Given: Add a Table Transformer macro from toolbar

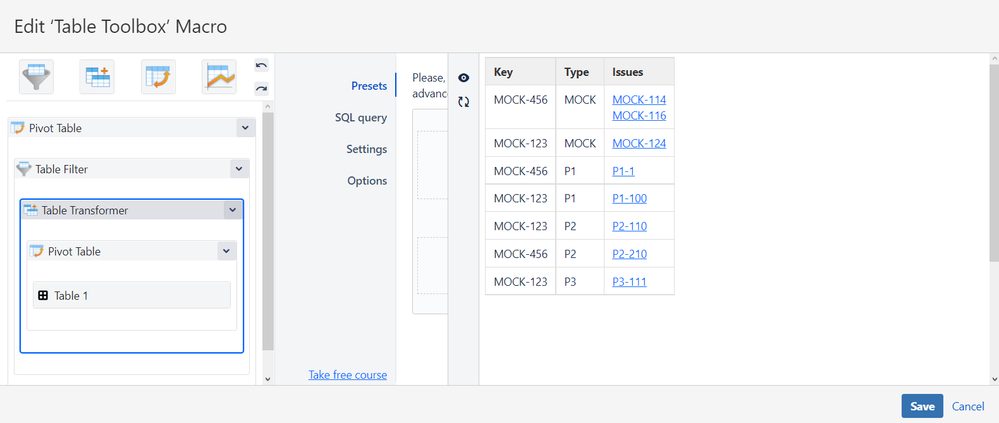Looking at the screenshot, I should [97, 77].
